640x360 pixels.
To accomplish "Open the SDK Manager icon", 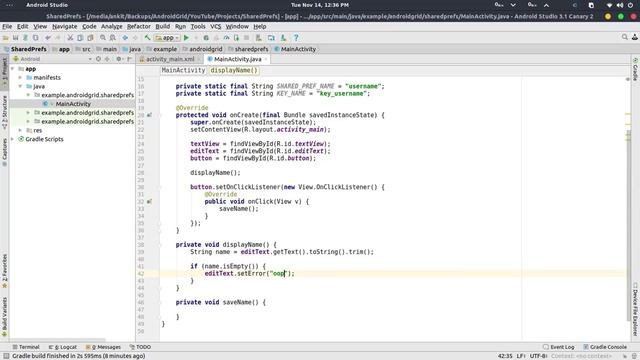I will point(283,38).
